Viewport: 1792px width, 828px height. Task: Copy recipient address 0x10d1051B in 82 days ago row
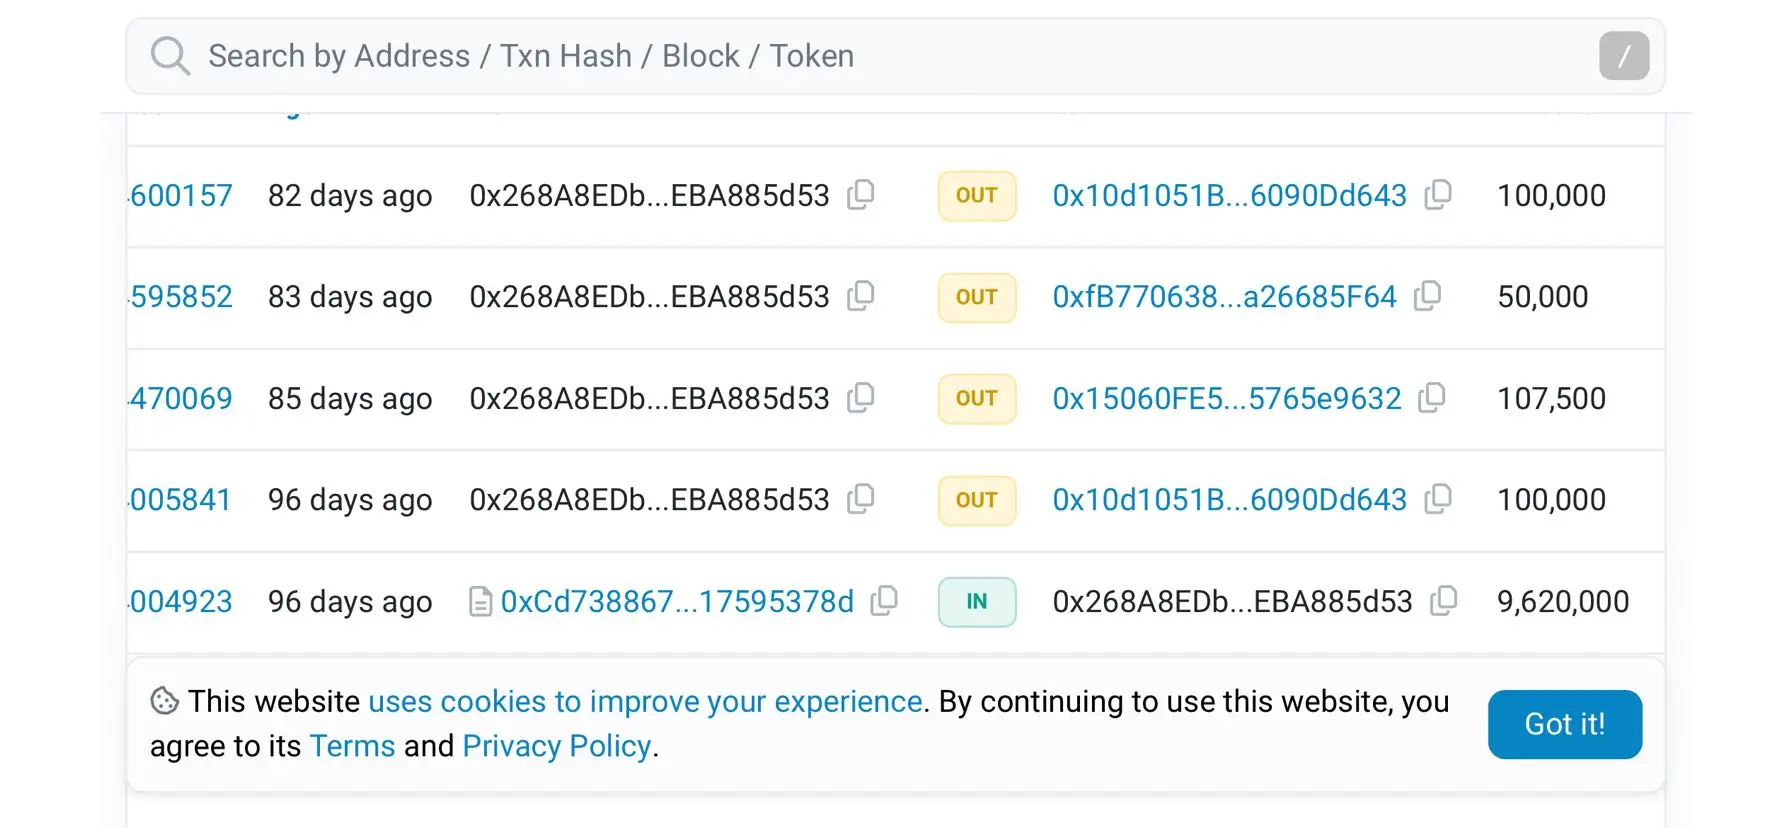[1438, 195]
